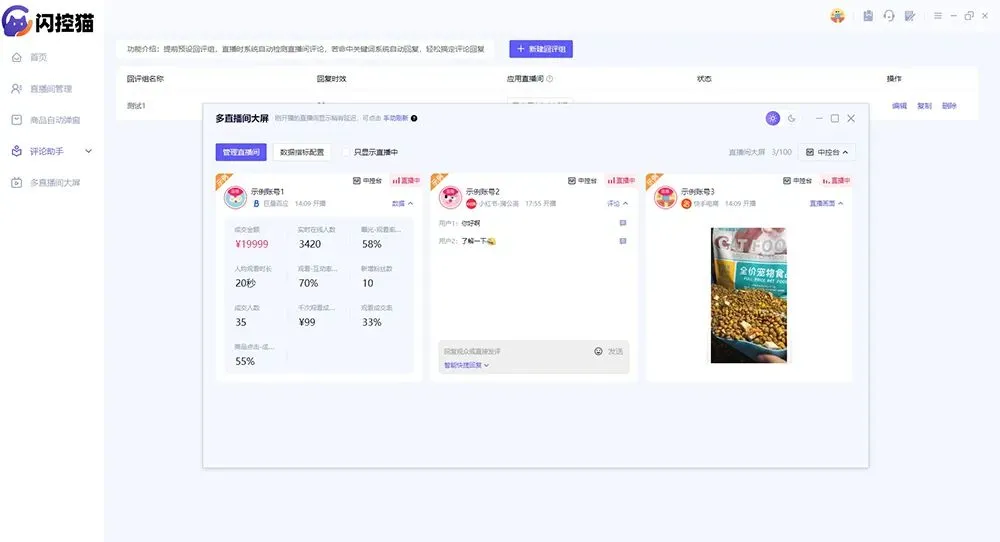
Task: Click the user avatar in title bar
Action: pyautogui.click(x=837, y=16)
